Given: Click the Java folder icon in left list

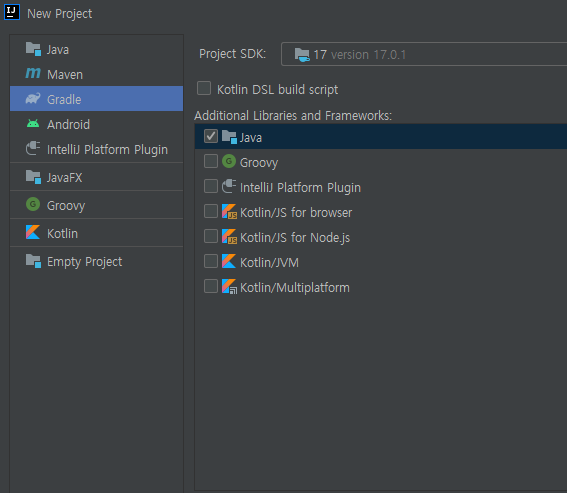Looking at the screenshot, I should pyautogui.click(x=33, y=49).
